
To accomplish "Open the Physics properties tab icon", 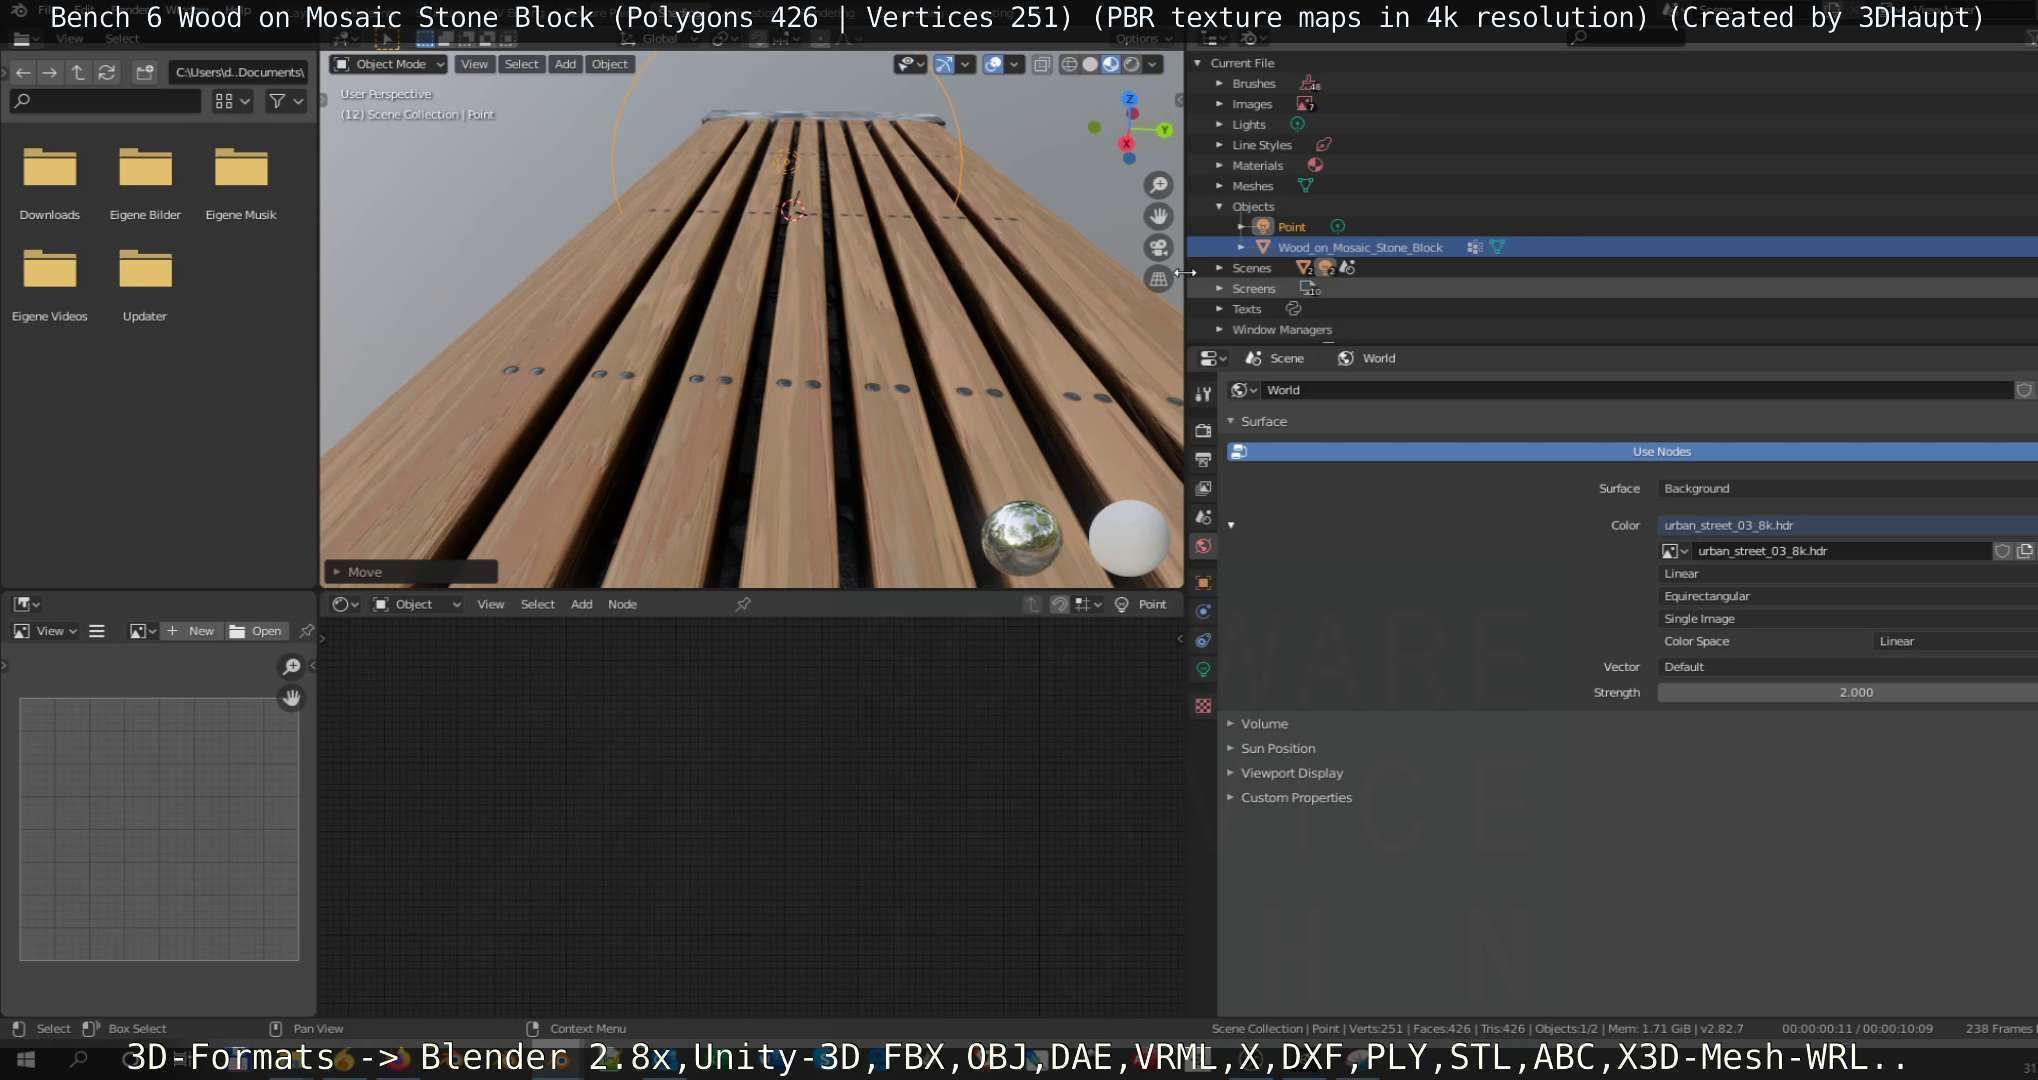I will [1203, 611].
